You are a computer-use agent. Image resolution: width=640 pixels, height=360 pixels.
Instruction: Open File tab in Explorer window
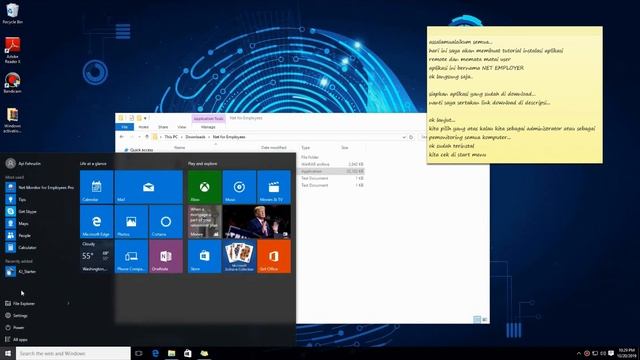124,127
